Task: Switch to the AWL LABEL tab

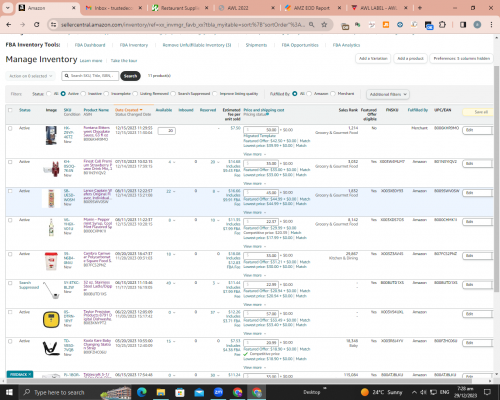Action: coord(378,8)
